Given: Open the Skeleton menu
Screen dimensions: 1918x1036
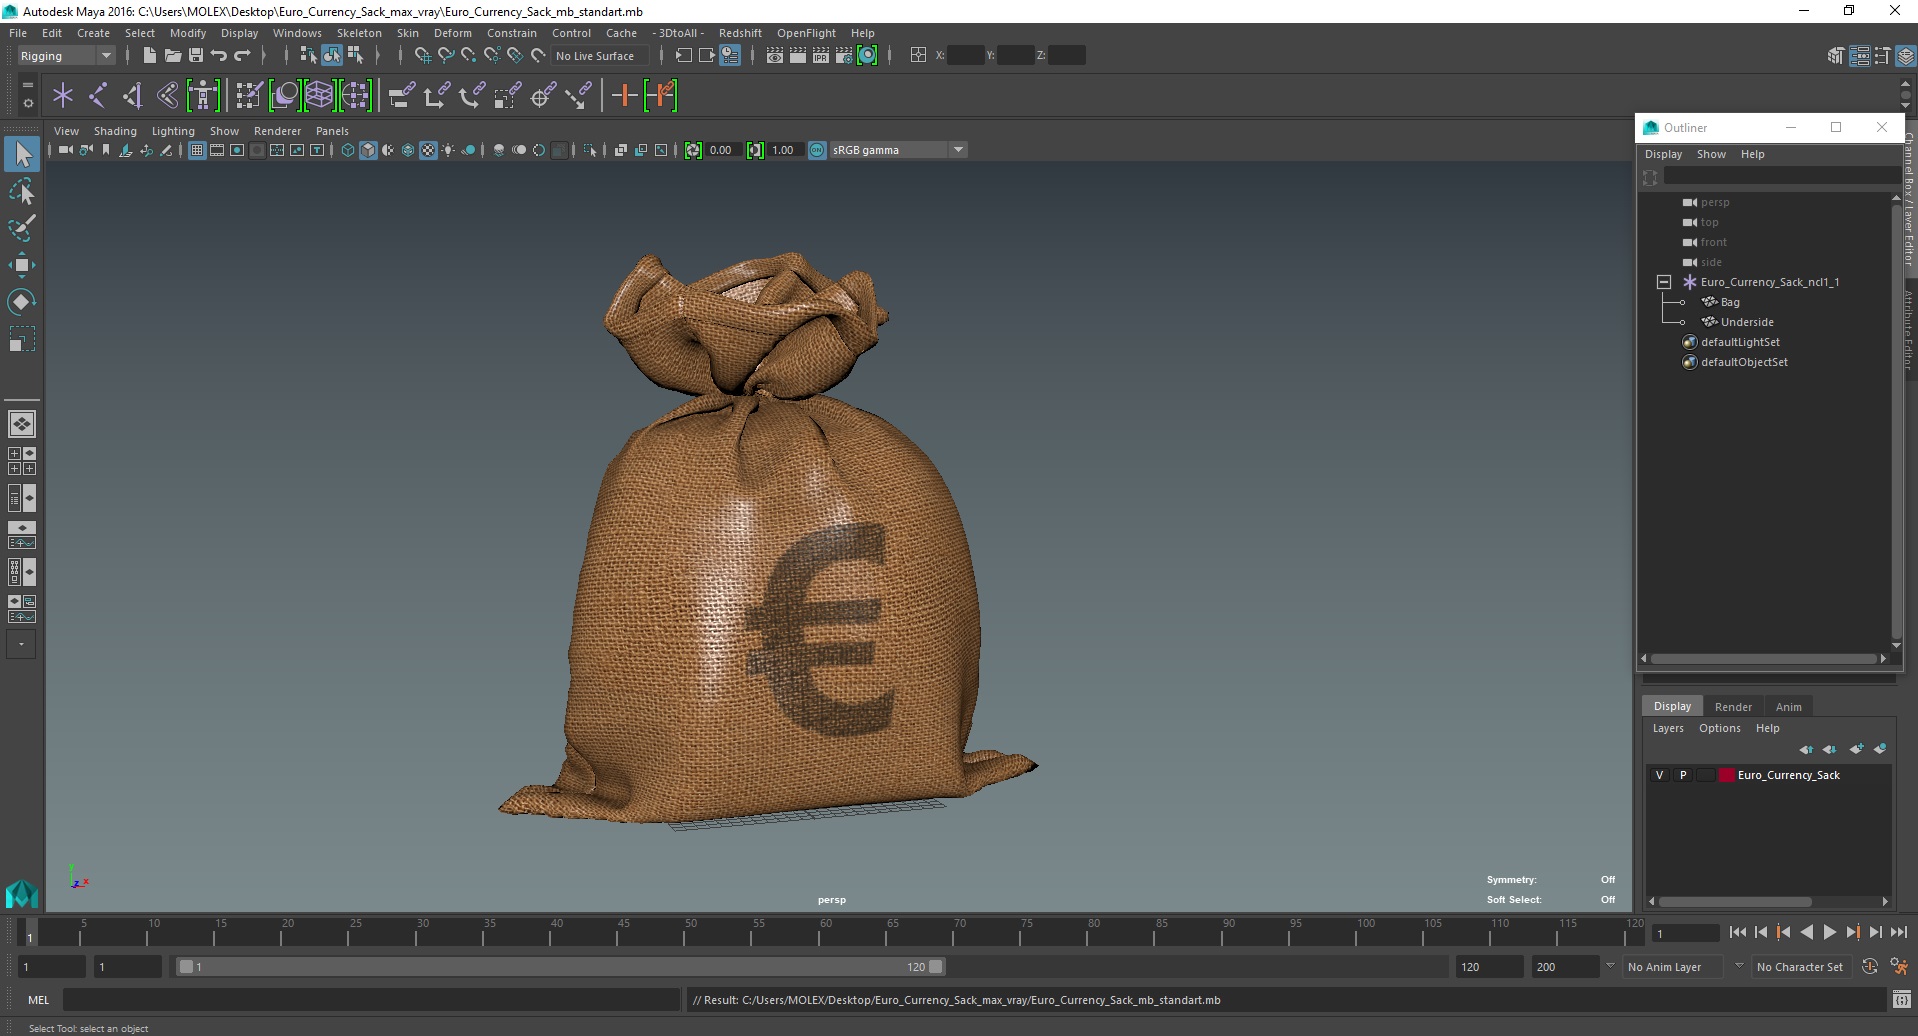Looking at the screenshot, I should (359, 33).
